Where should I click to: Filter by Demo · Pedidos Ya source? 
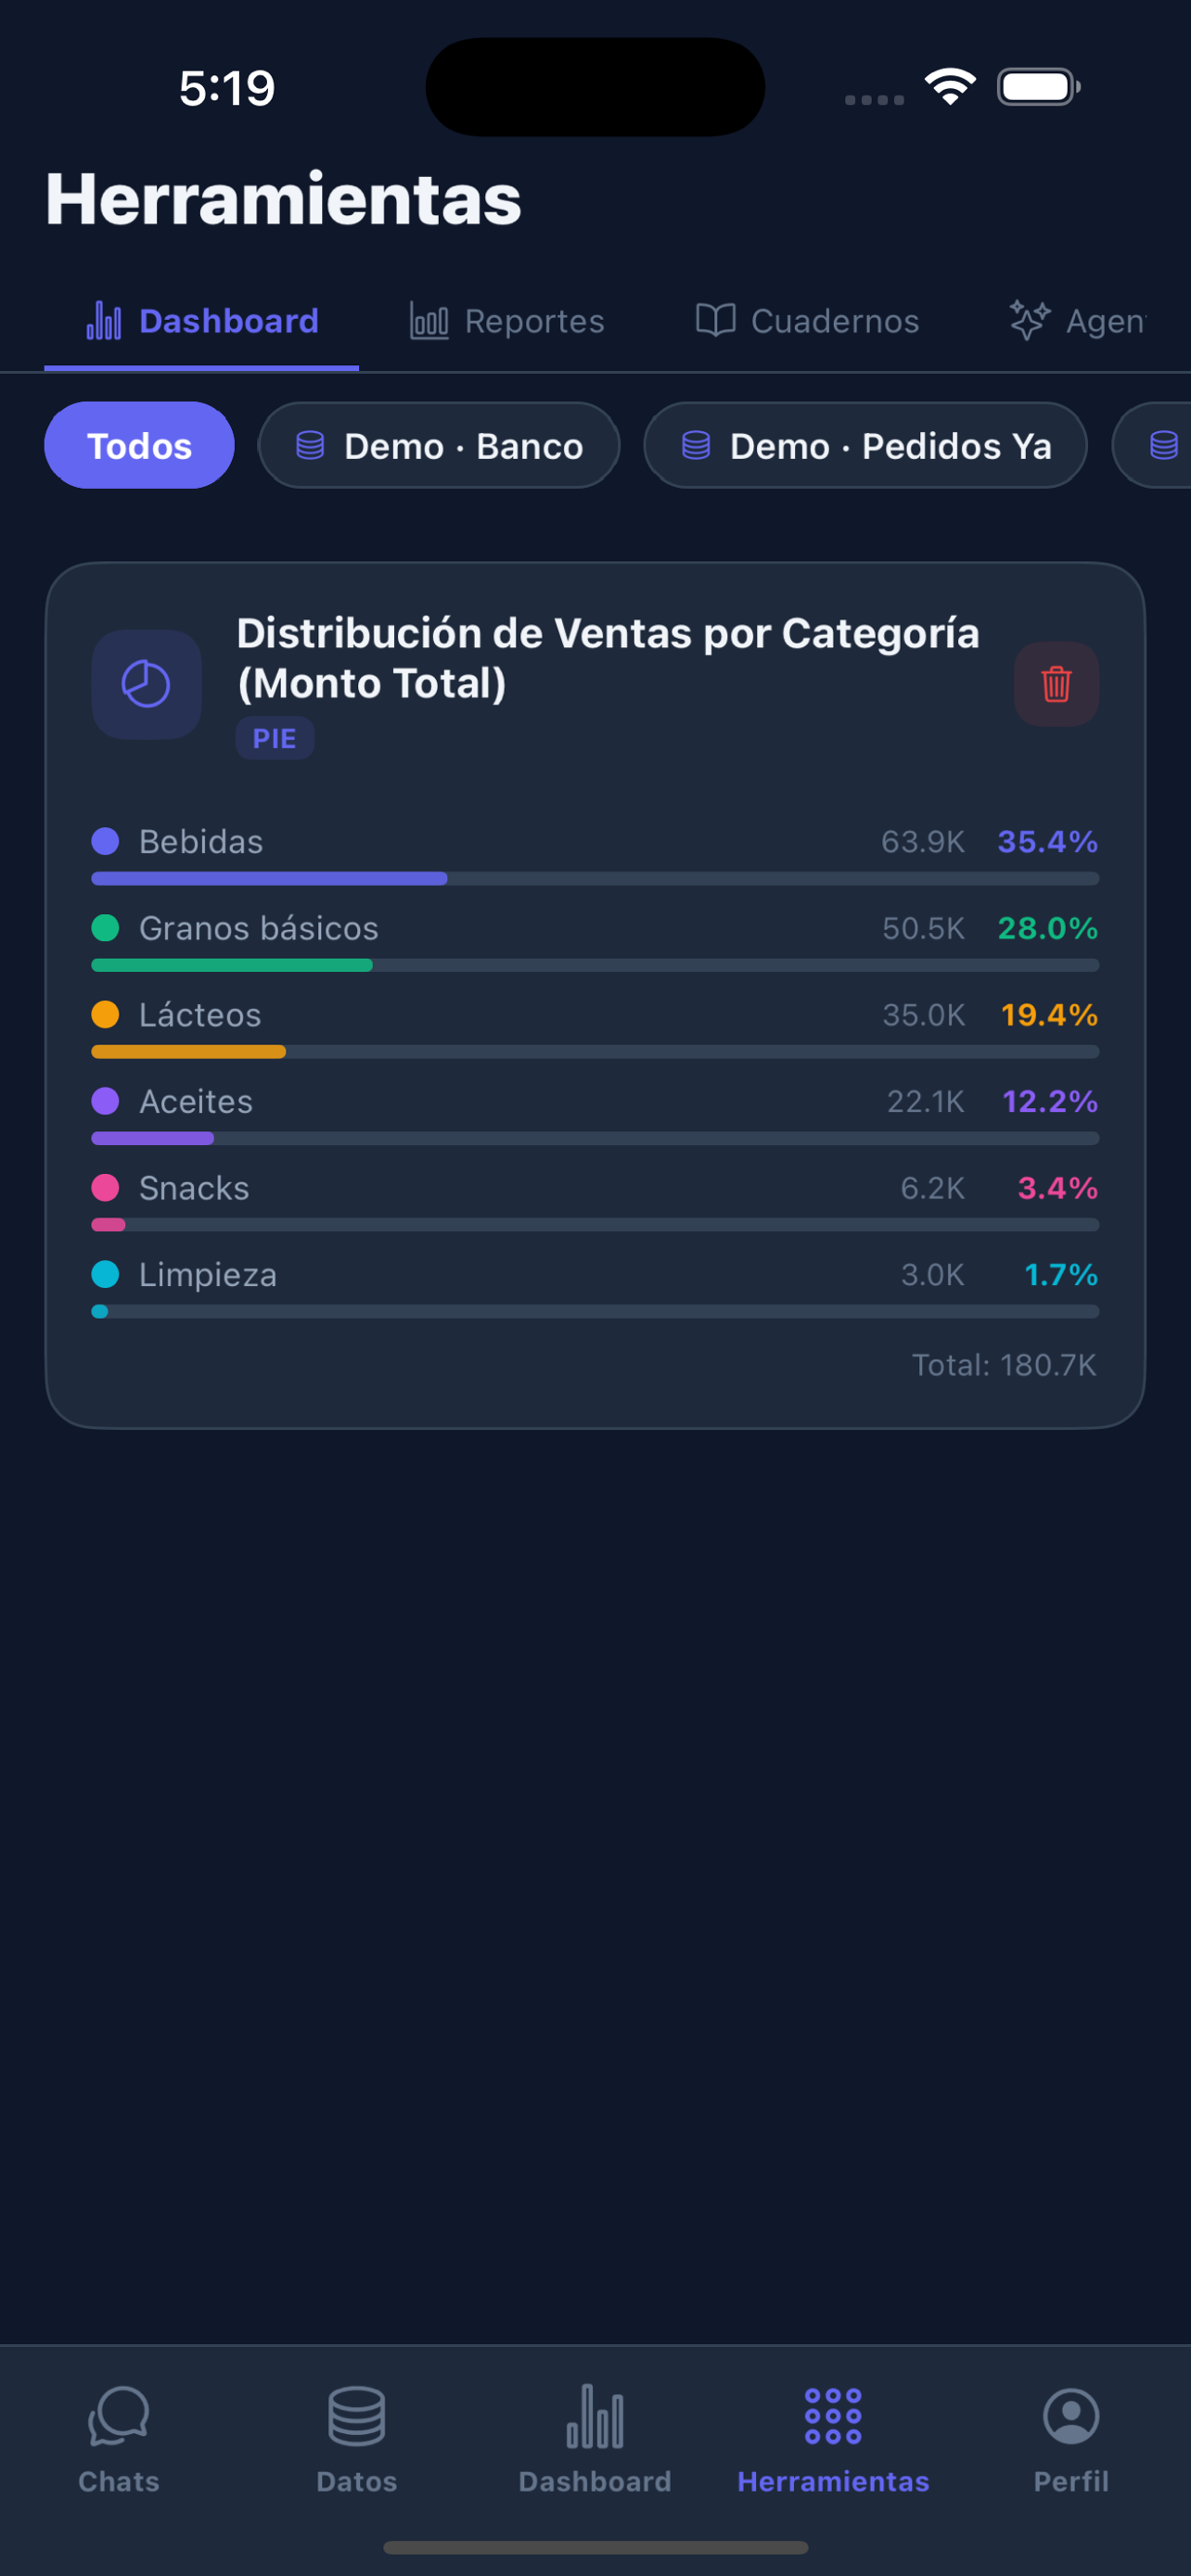click(x=865, y=445)
